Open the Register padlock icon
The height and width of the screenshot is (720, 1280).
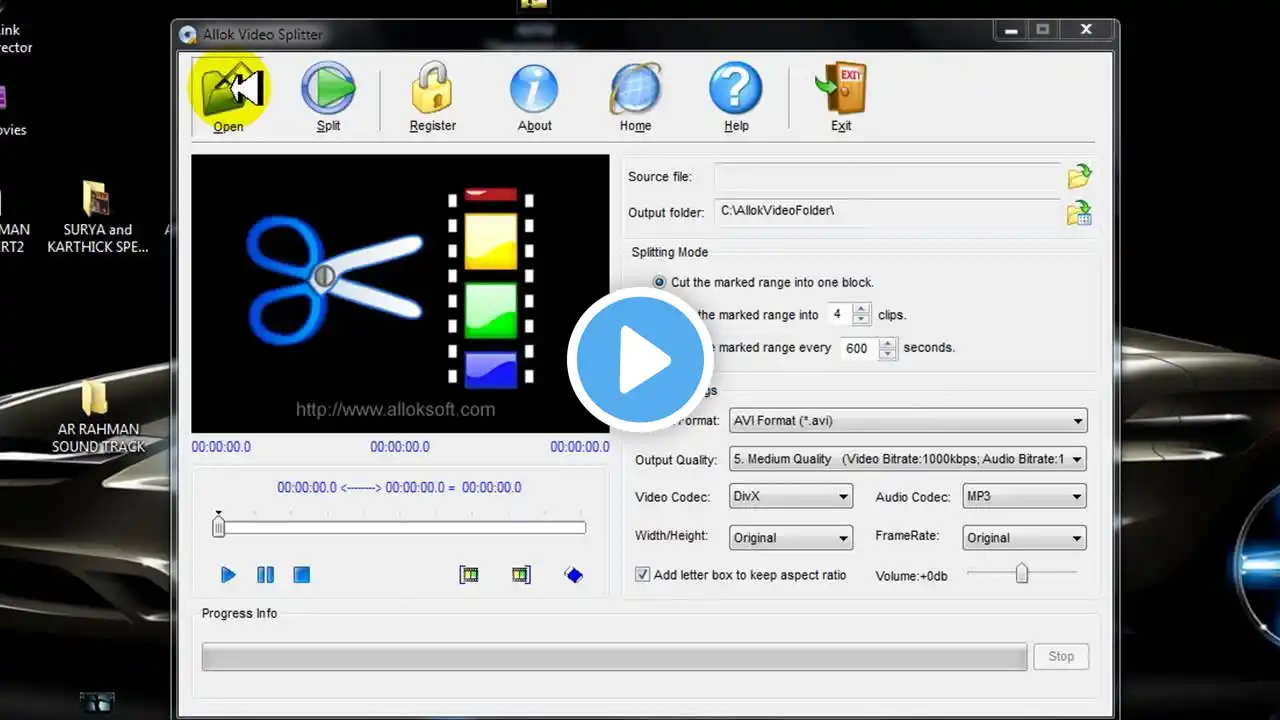pyautogui.click(x=432, y=97)
